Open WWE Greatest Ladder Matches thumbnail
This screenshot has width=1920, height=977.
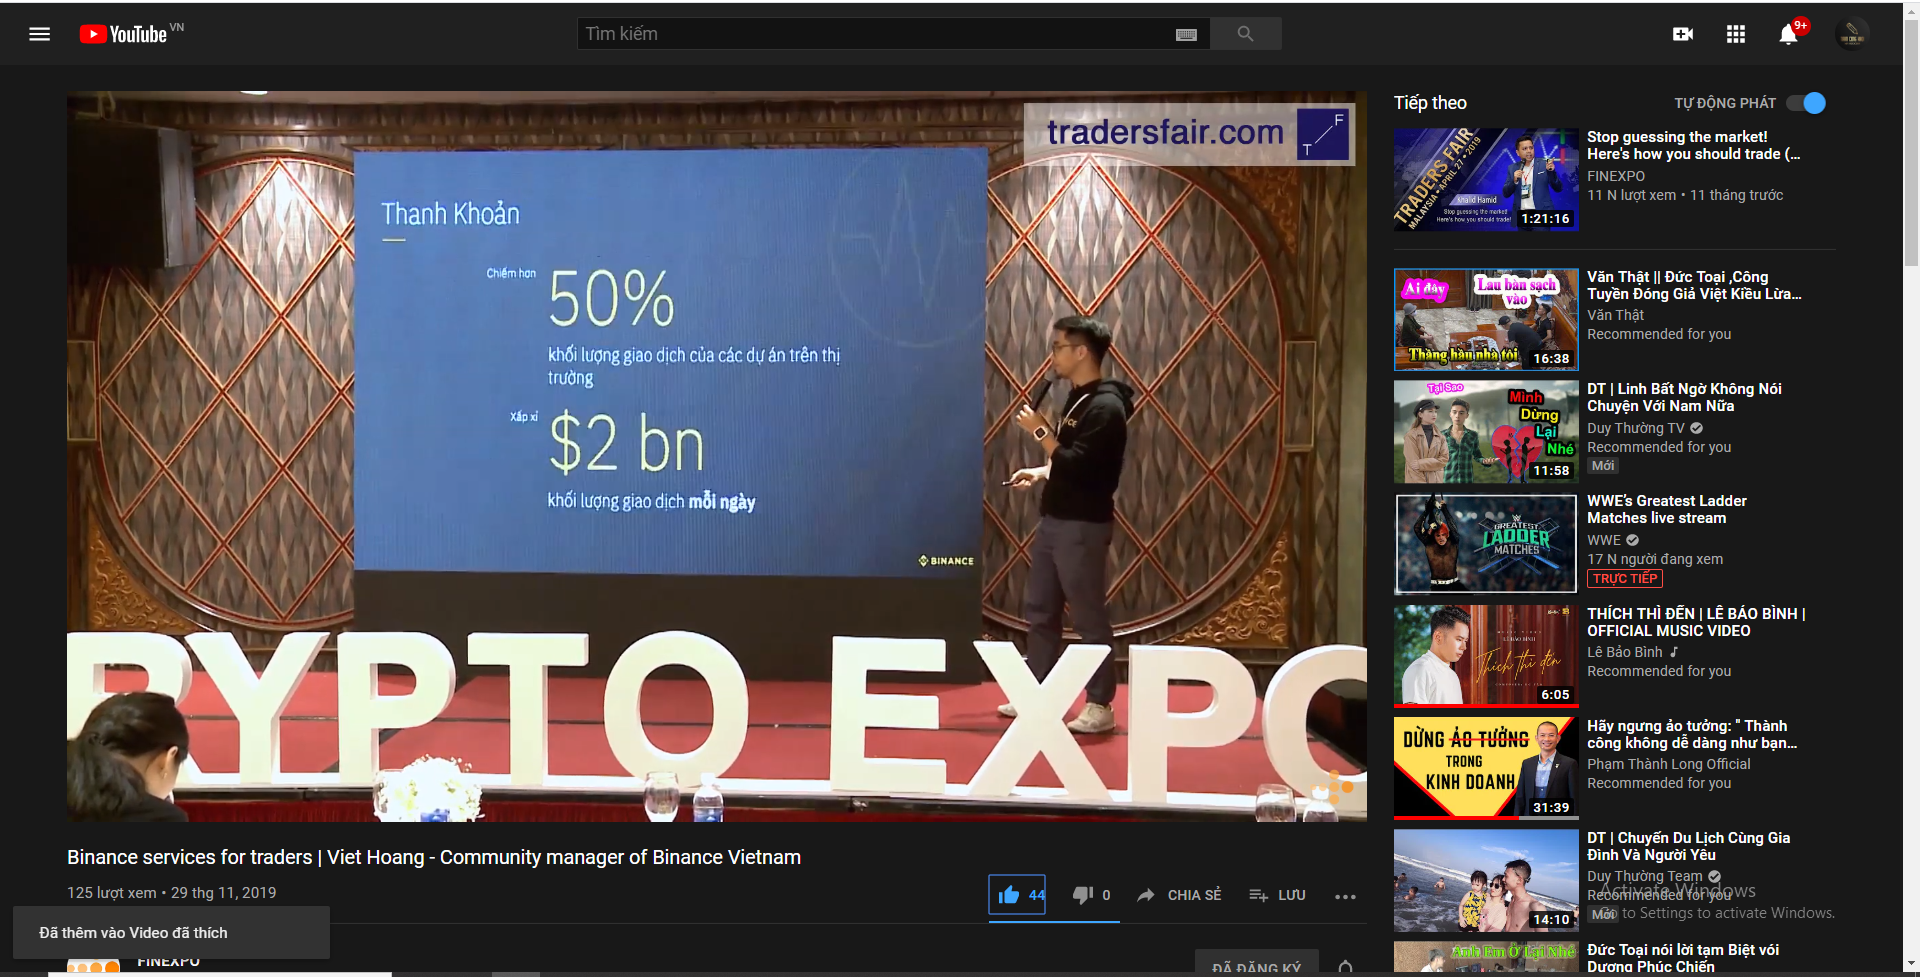[x=1486, y=544]
